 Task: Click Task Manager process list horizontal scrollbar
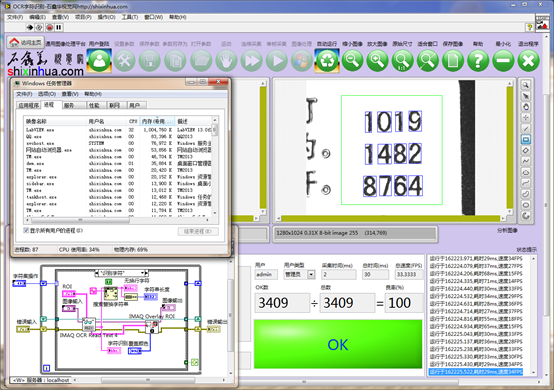(81, 220)
